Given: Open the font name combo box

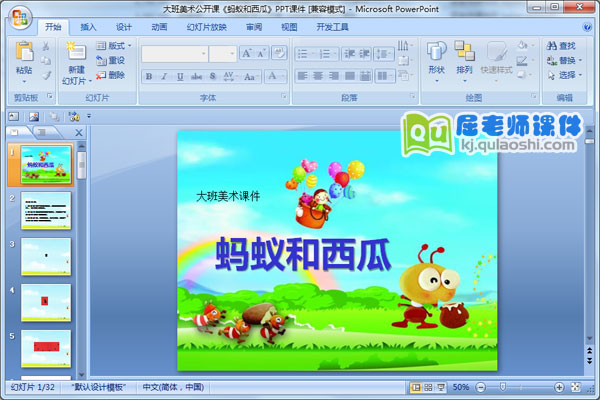Looking at the screenshot, I should coord(174,54).
